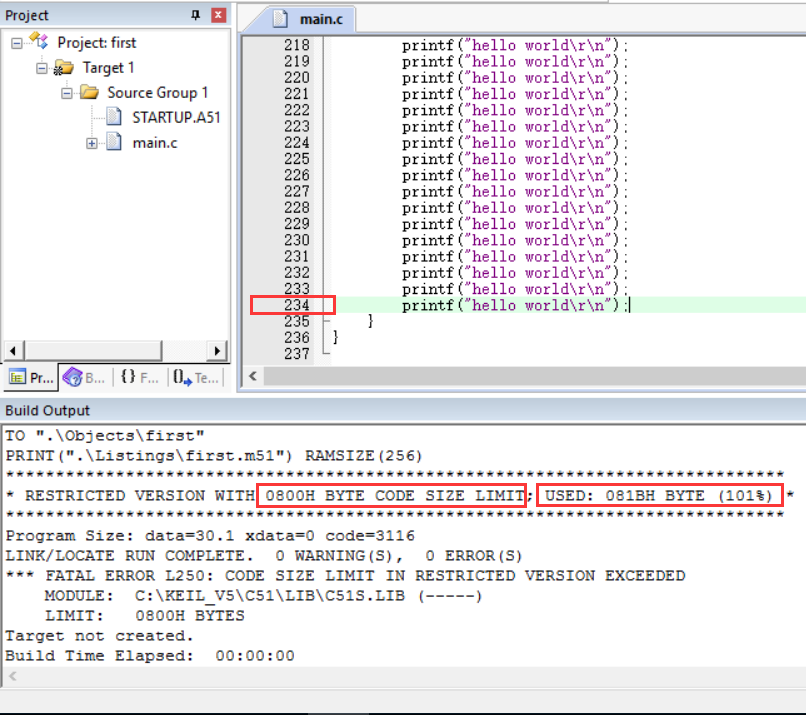Pin the Project panel with pushpin icon
This screenshot has width=806, height=715.
[x=195, y=15]
